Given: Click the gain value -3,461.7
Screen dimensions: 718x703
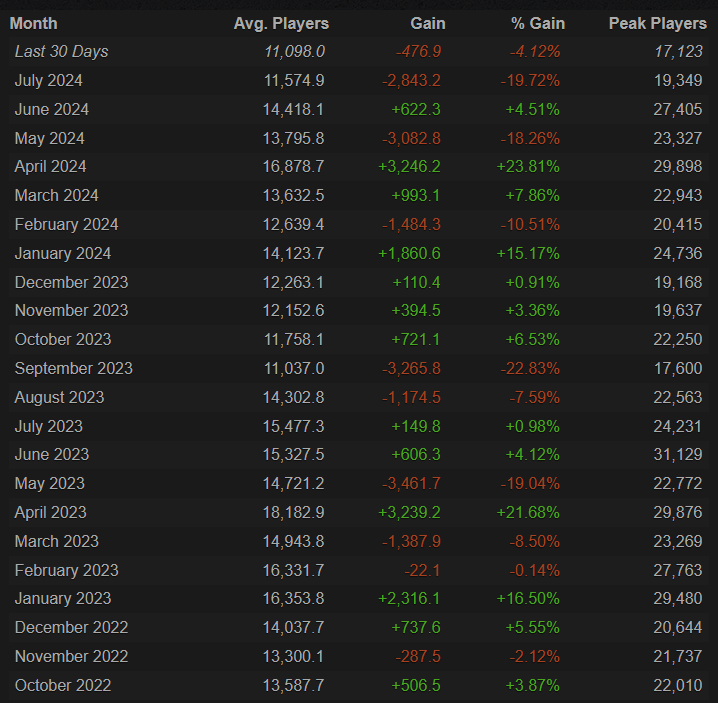Looking at the screenshot, I should pos(411,483).
